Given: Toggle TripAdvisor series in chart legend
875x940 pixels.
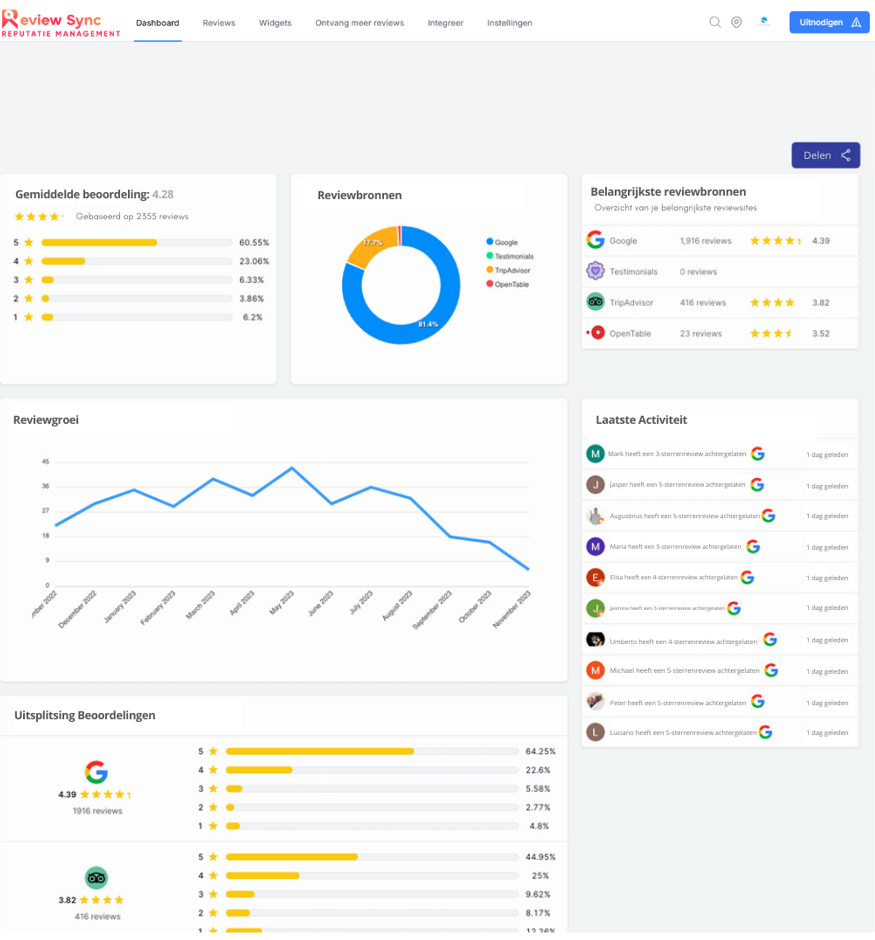Looking at the screenshot, I should (x=510, y=270).
